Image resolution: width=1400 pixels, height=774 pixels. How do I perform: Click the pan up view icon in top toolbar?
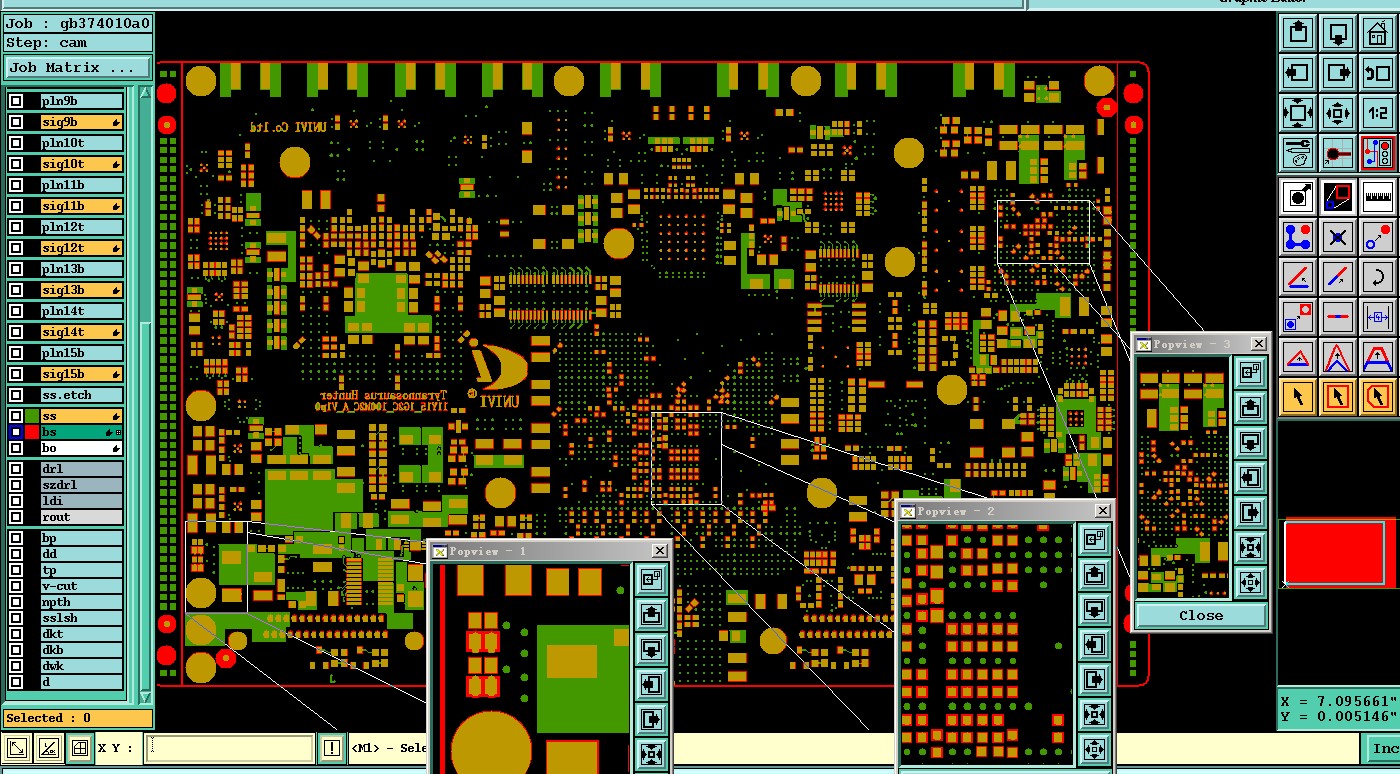pyautogui.click(x=1298, y=32)
